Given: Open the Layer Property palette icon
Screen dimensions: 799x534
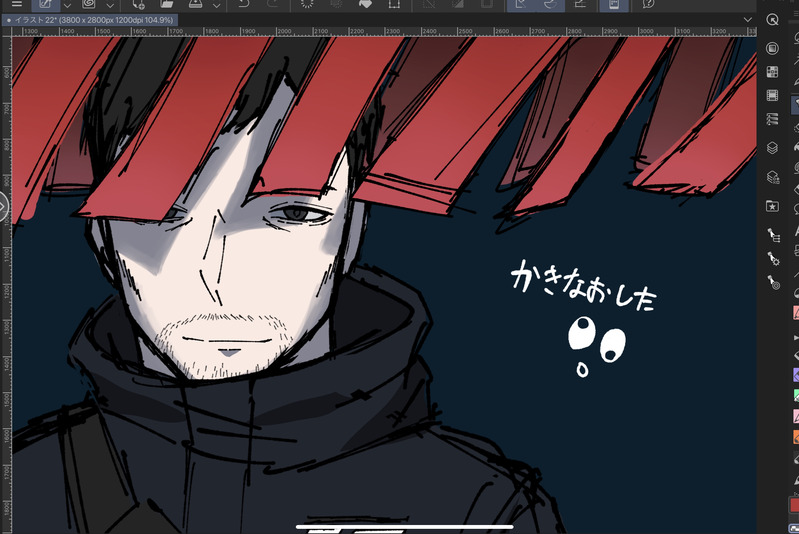Looking at the screenshot, I should (773, 119).
